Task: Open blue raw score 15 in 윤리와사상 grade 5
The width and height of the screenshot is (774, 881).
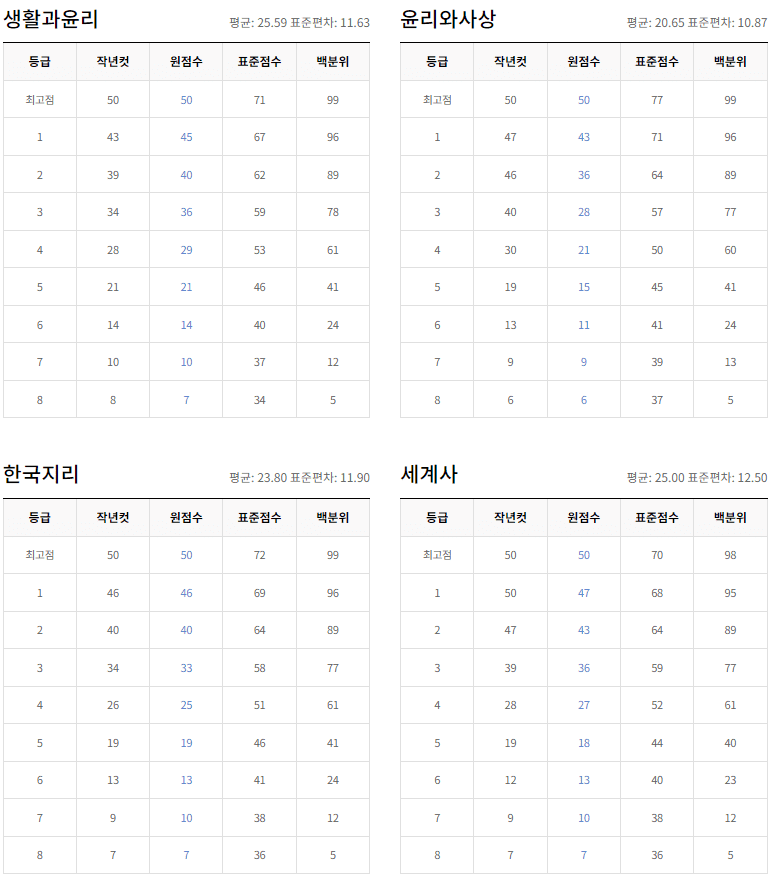Action: (584, 287)
